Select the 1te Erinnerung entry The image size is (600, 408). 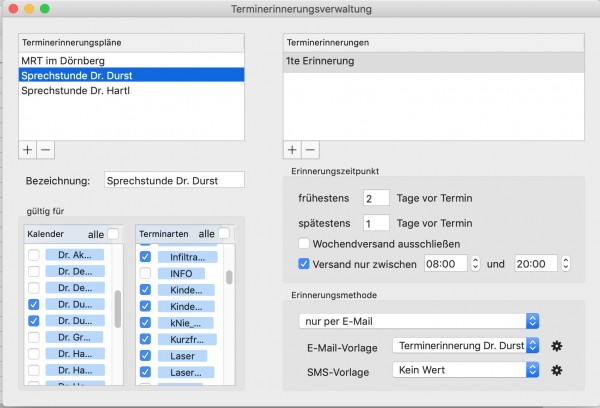[434, 61]
